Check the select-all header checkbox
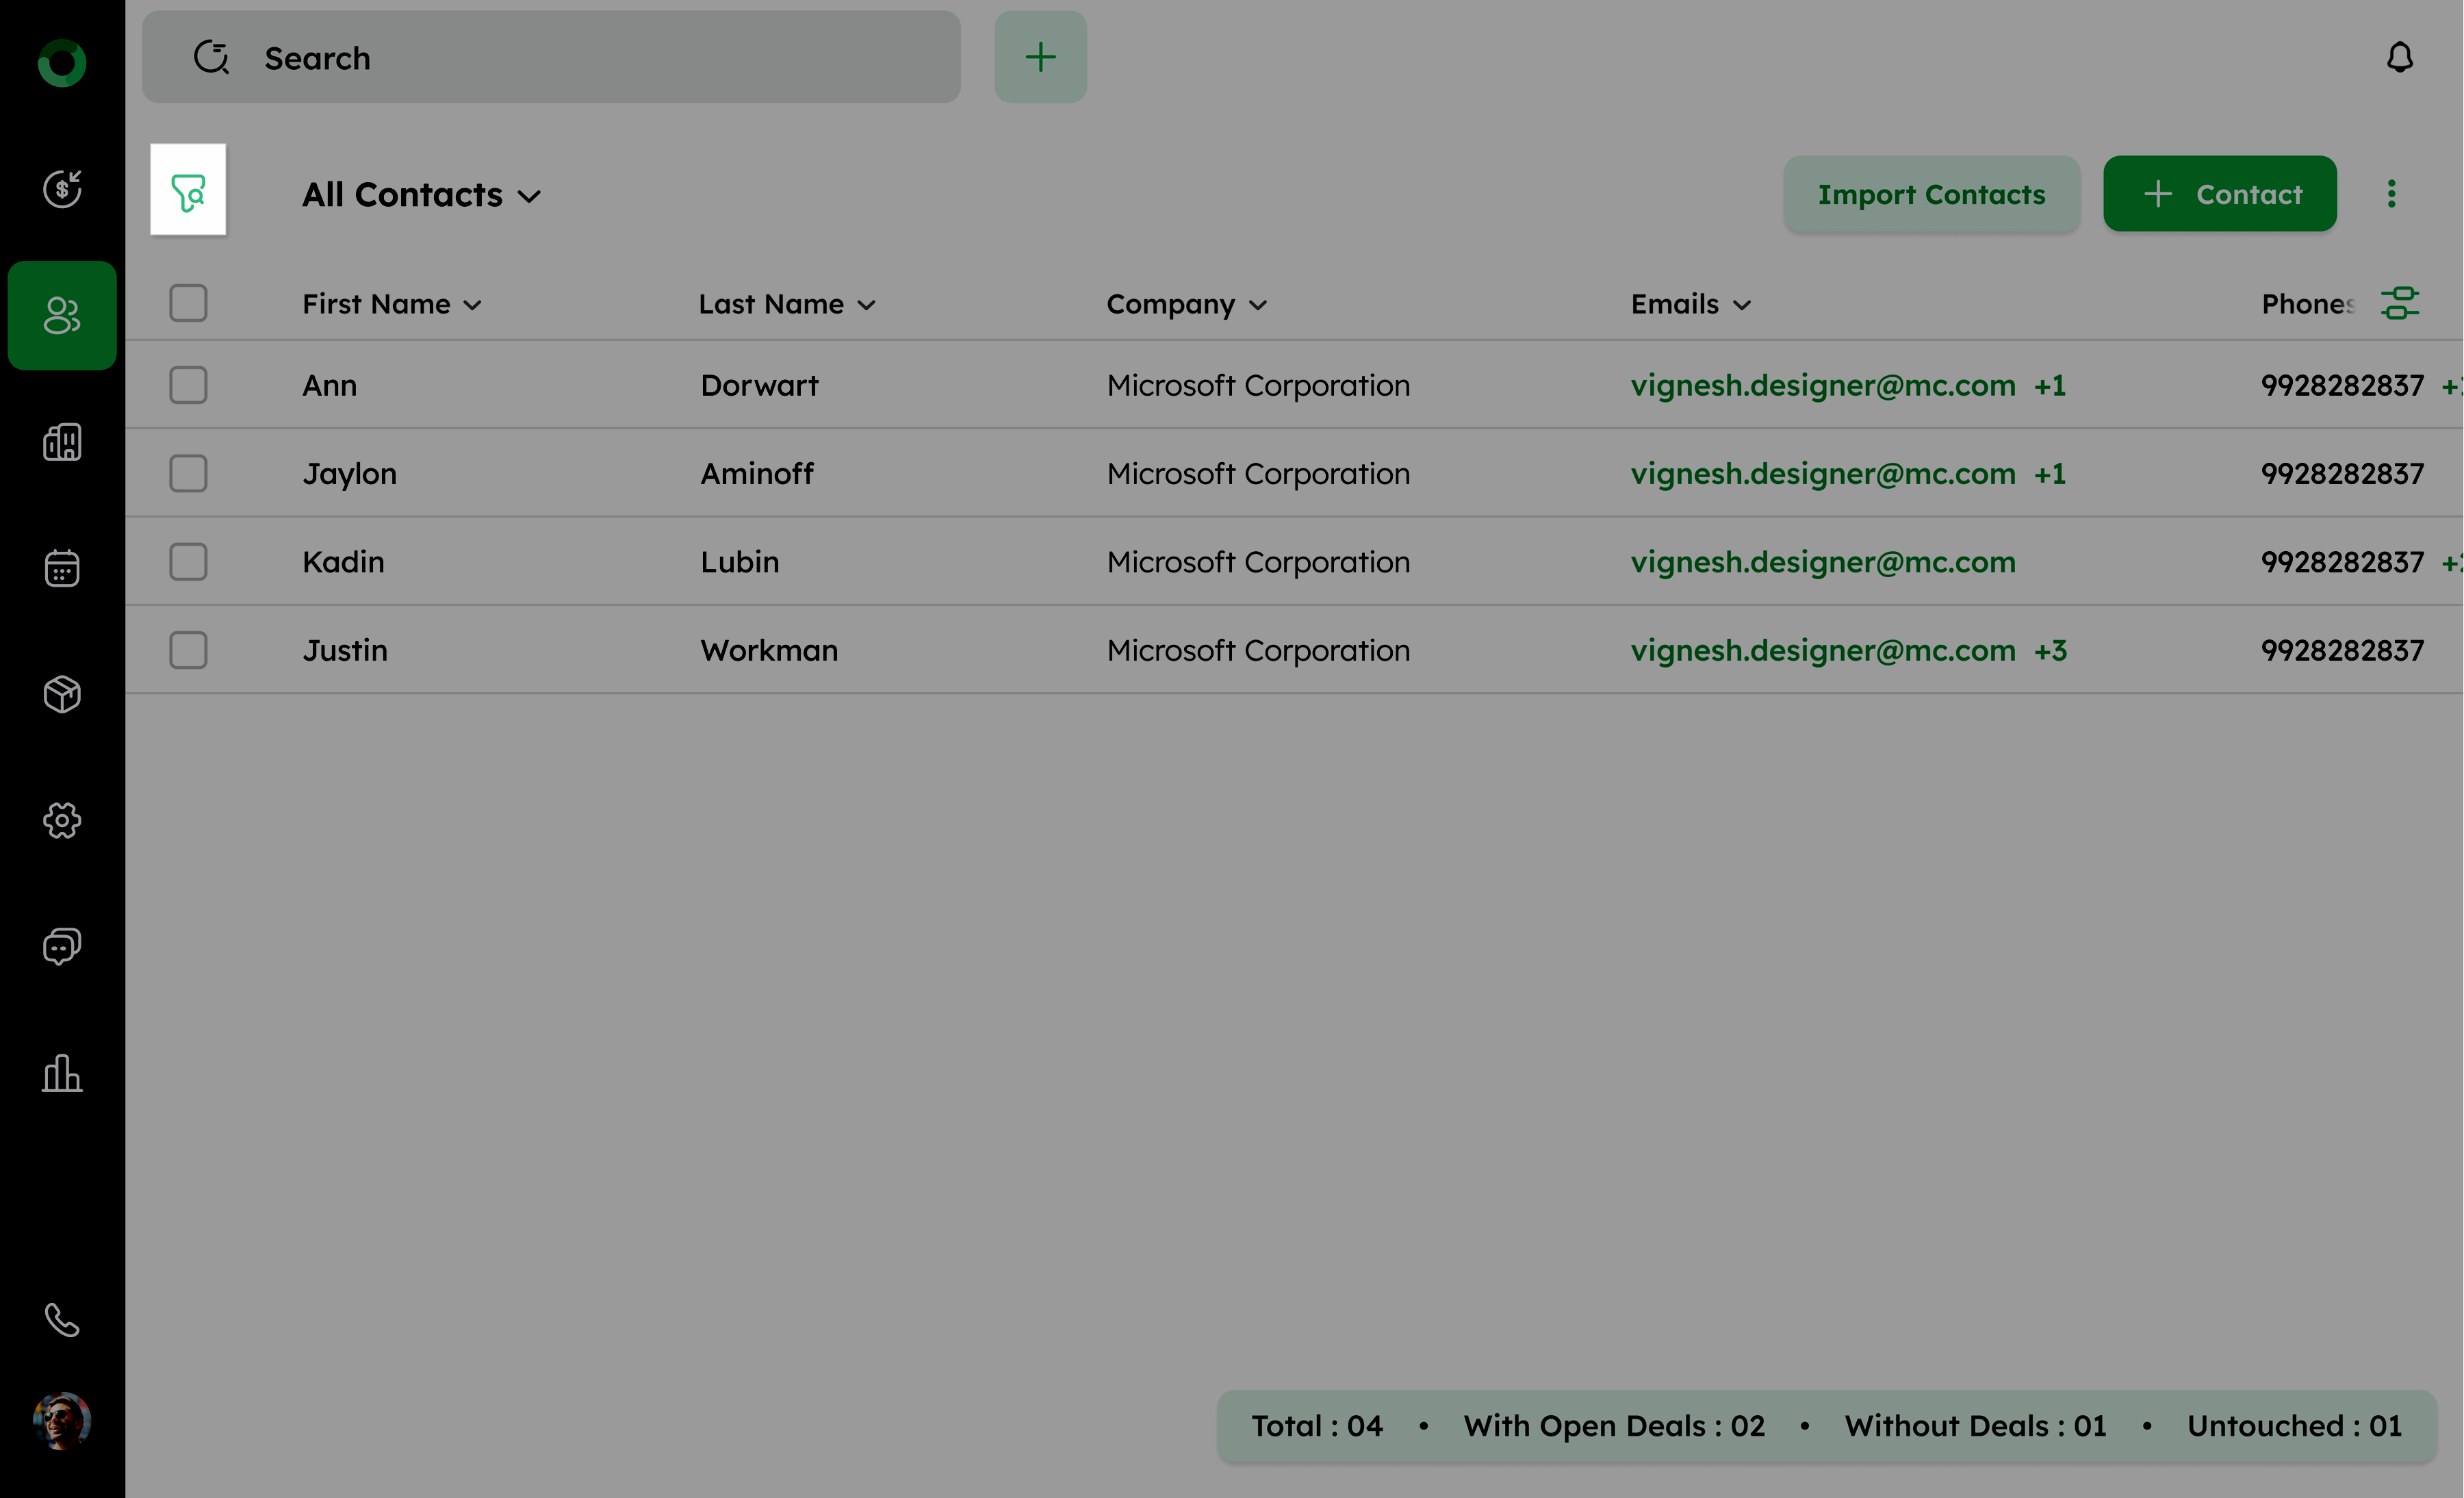The width and height of the screenshot is (2464, 1498). tap(188, 303)
